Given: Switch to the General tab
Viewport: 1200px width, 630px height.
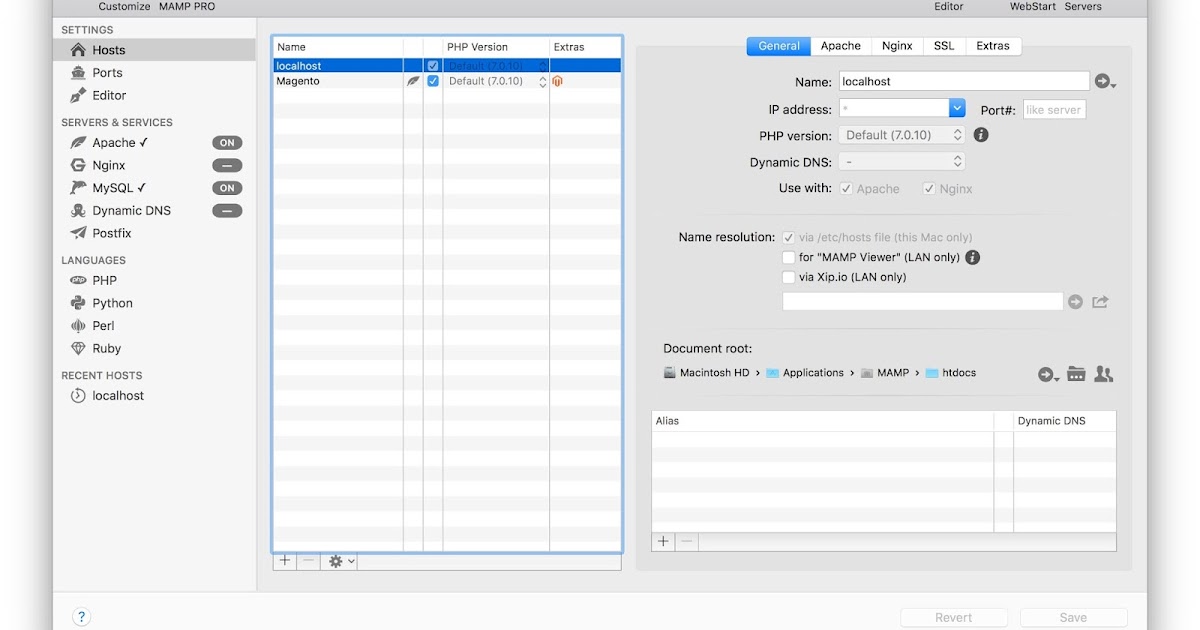Looking at the screenshot, I should (x=779, y=46).
